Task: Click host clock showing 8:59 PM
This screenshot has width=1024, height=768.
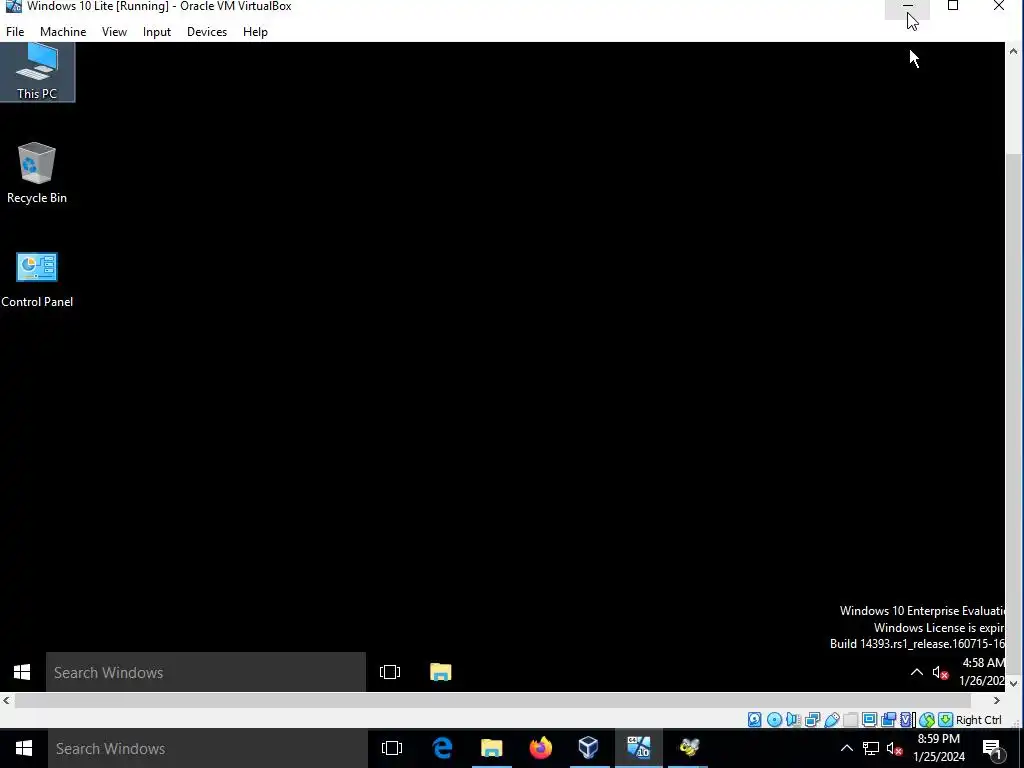Action: click(x=939, y=748)
